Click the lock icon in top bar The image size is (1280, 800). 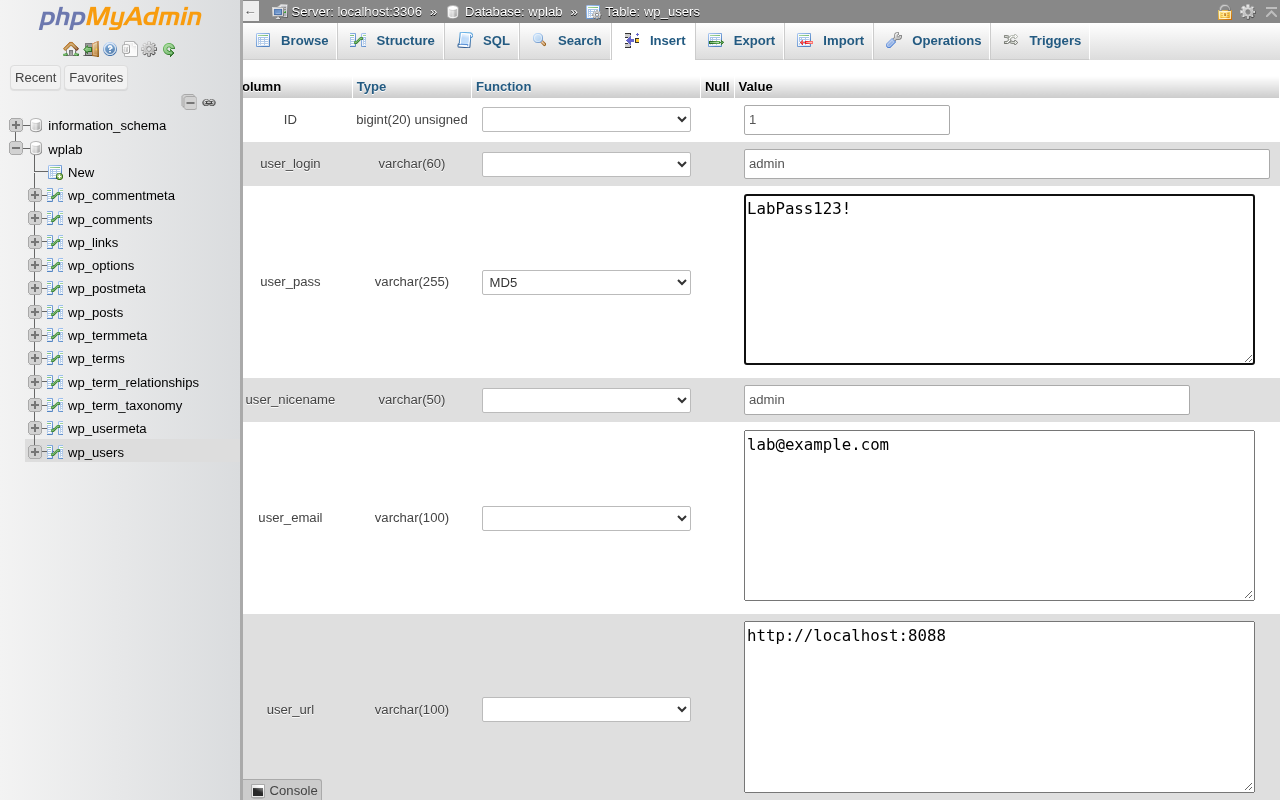click(1224, 12)
